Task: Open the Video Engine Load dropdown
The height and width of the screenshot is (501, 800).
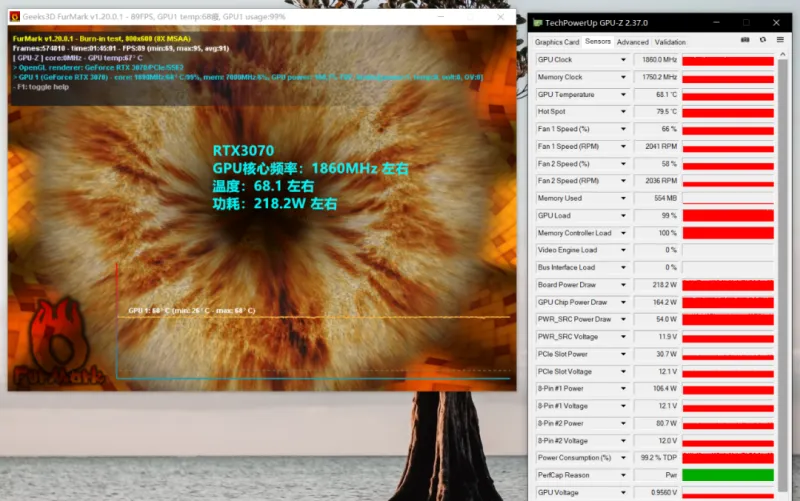Action: [623, 250]
